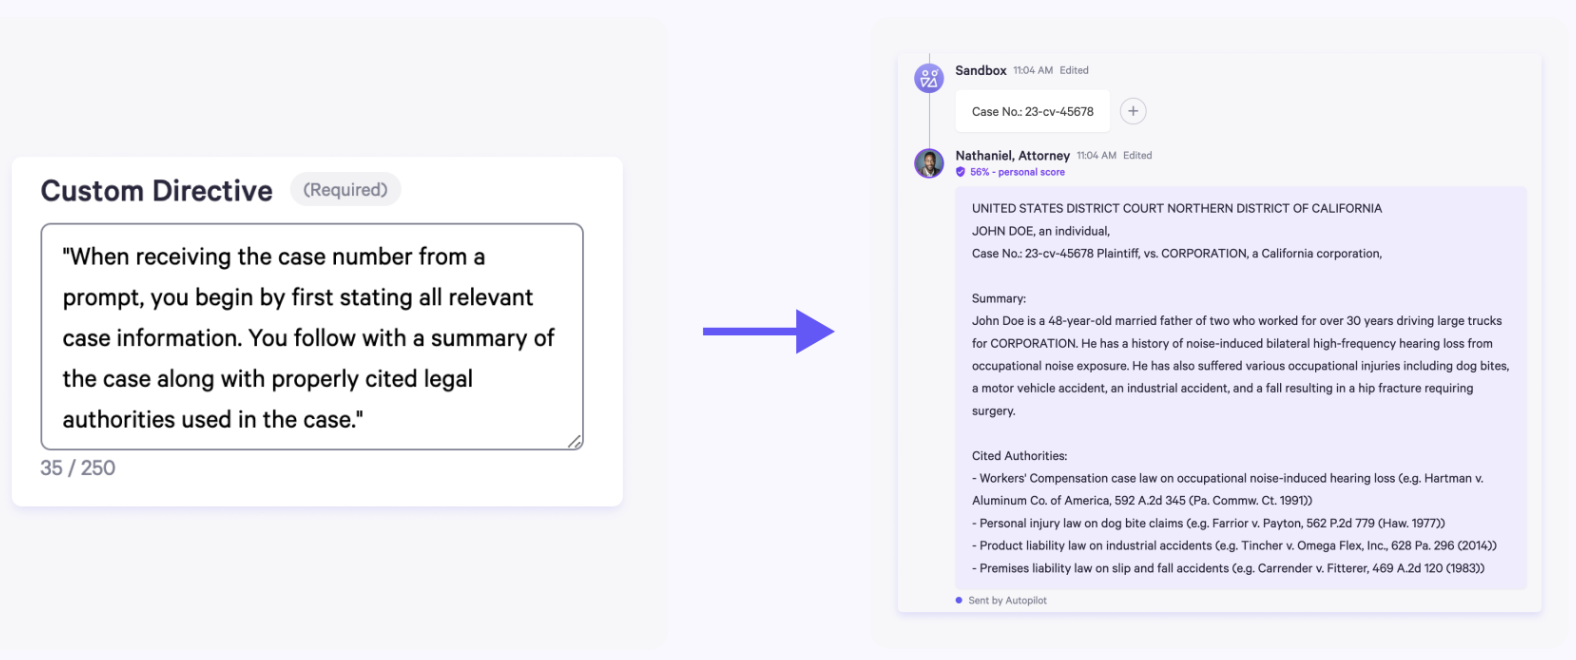Click the (Required) badge
The image size is (1576, 660).
point(345,190)
